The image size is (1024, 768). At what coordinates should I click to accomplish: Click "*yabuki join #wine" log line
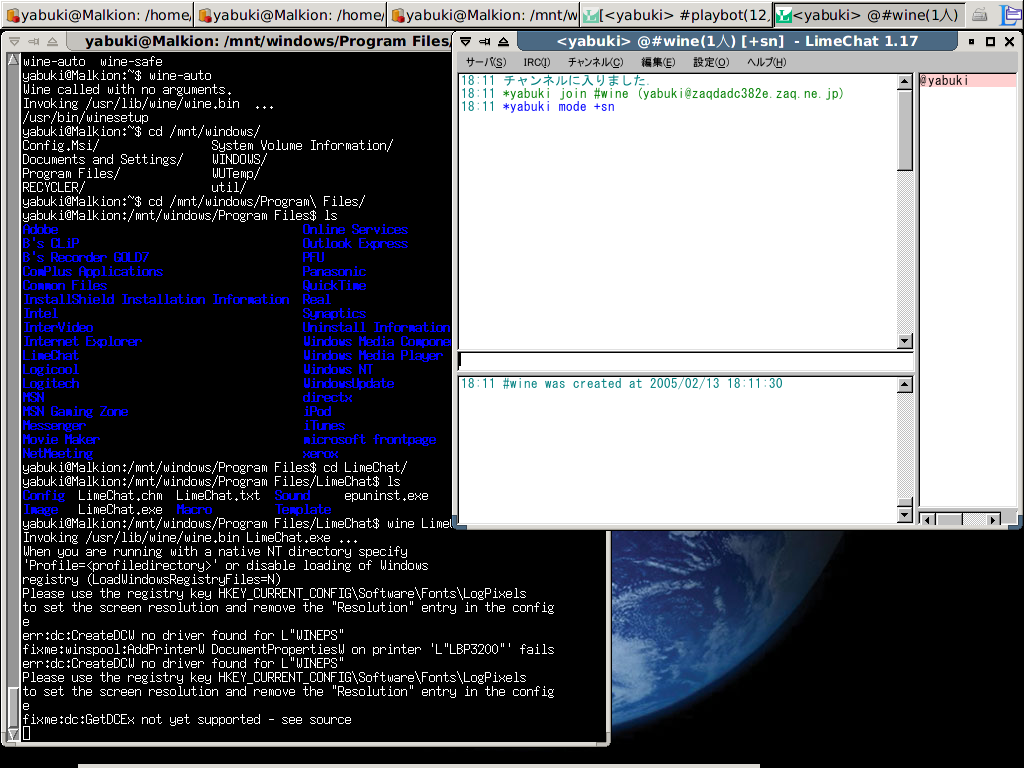pyautogui.click(x=652, y=93)
